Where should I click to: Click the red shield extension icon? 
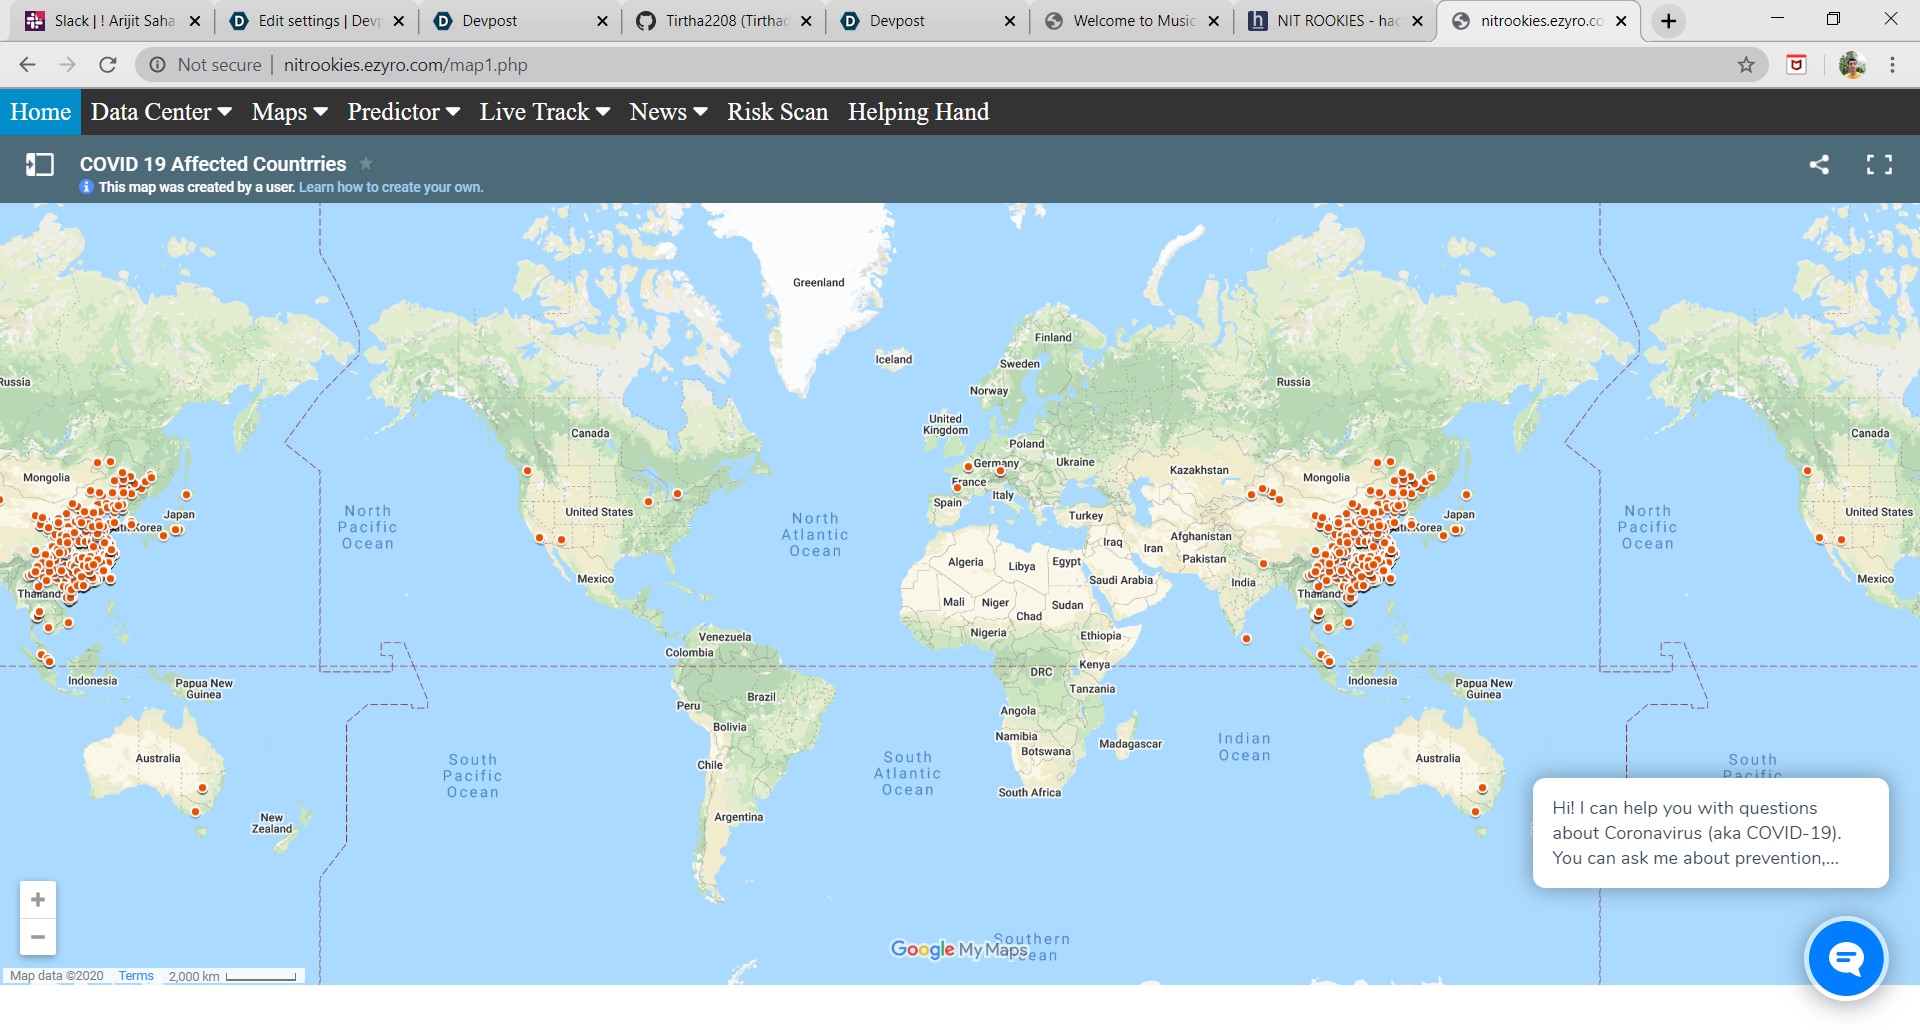pyautogui.click(x=1797, y=65)
